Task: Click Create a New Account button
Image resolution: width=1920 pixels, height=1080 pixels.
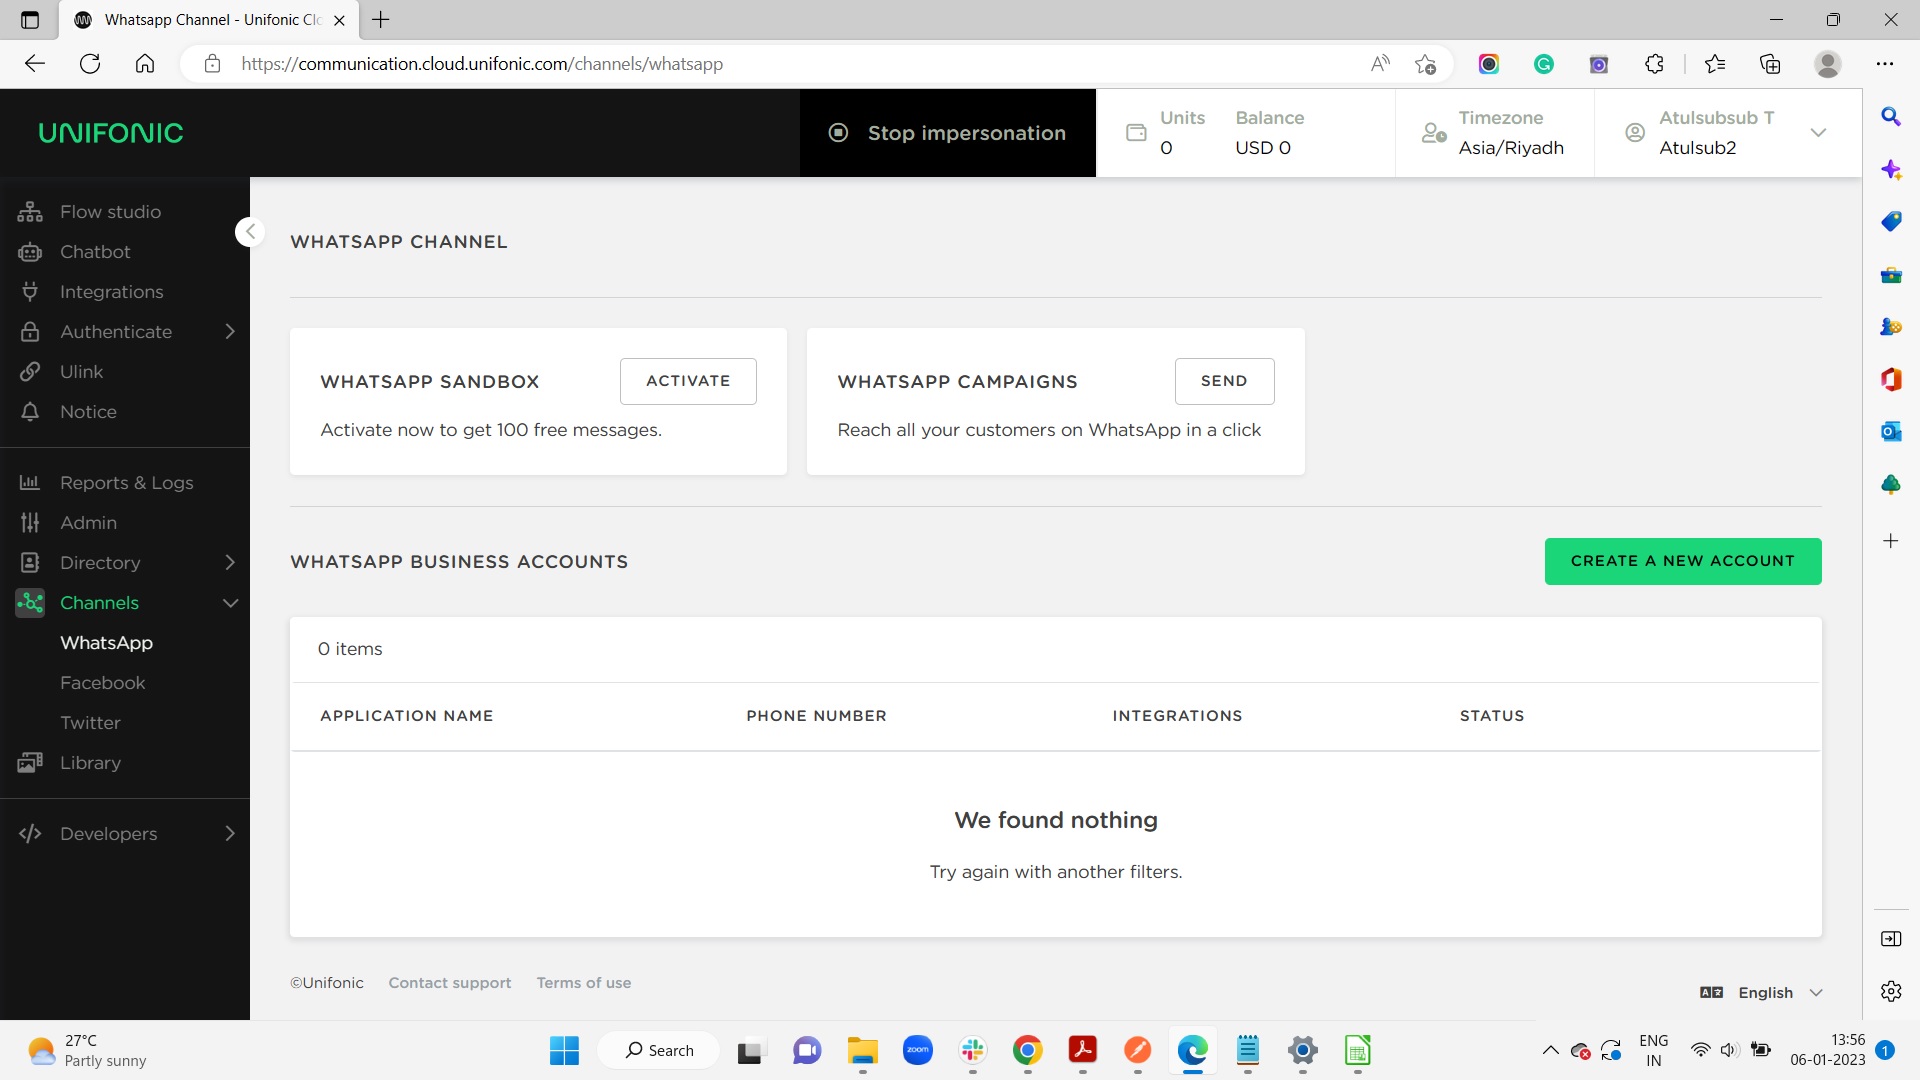Action: point(1682,561)
